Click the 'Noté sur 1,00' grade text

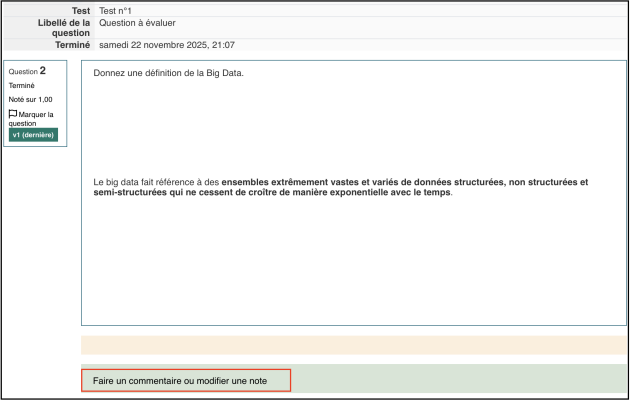pyautogui.click(x=31, y=100)
